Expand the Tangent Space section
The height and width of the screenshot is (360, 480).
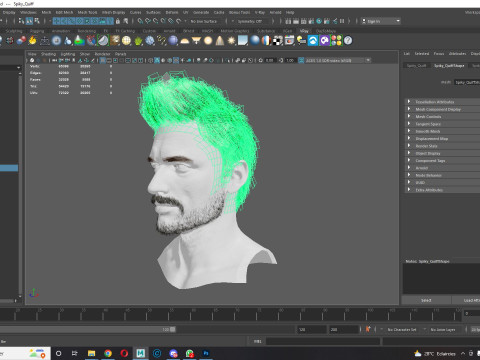pyautogui.click(x=442, y=124)
